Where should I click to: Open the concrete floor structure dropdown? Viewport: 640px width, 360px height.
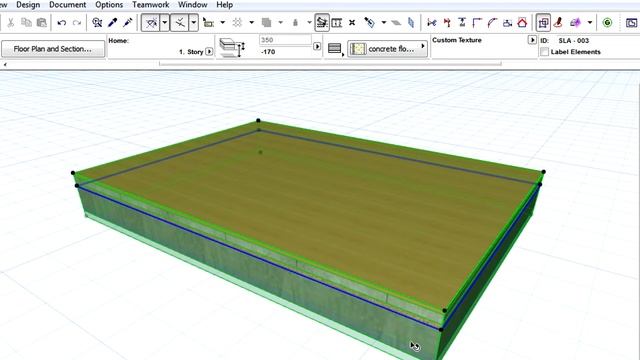pyautogui.click(x=387, y=49)
